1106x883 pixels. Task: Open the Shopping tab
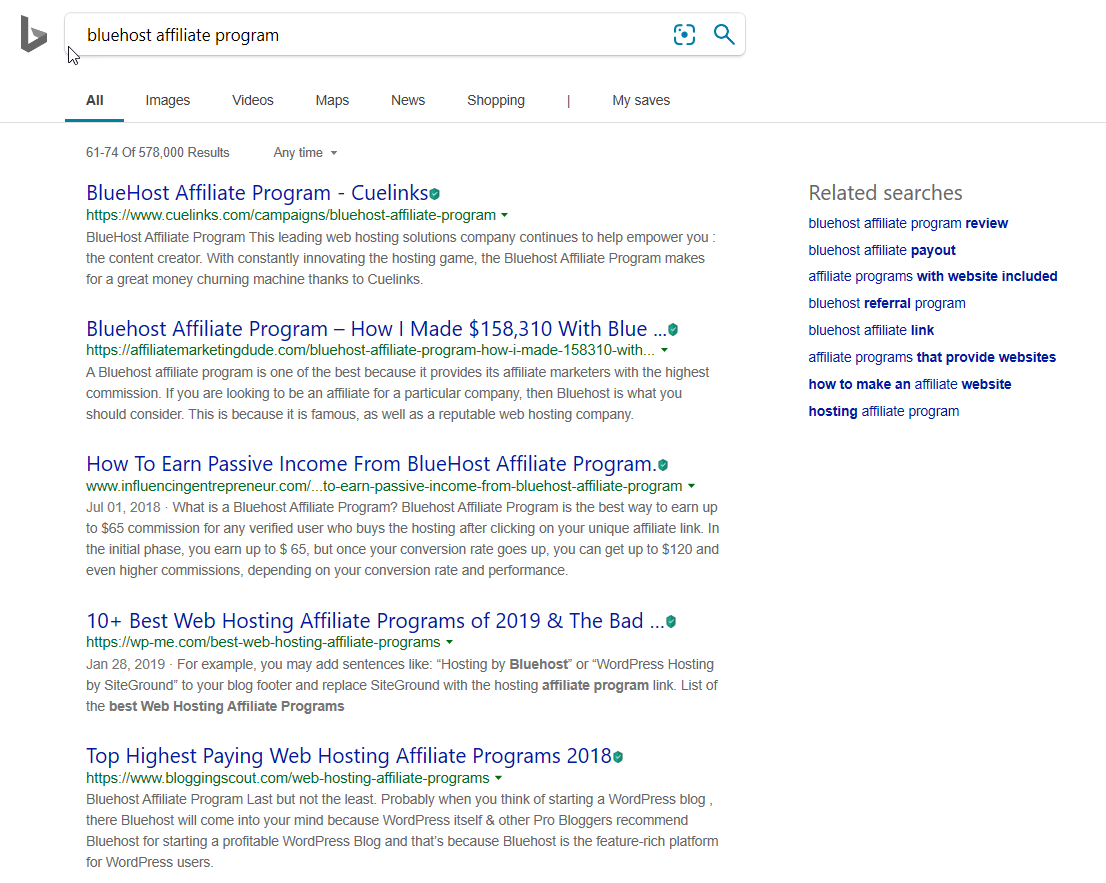point(496,100)
